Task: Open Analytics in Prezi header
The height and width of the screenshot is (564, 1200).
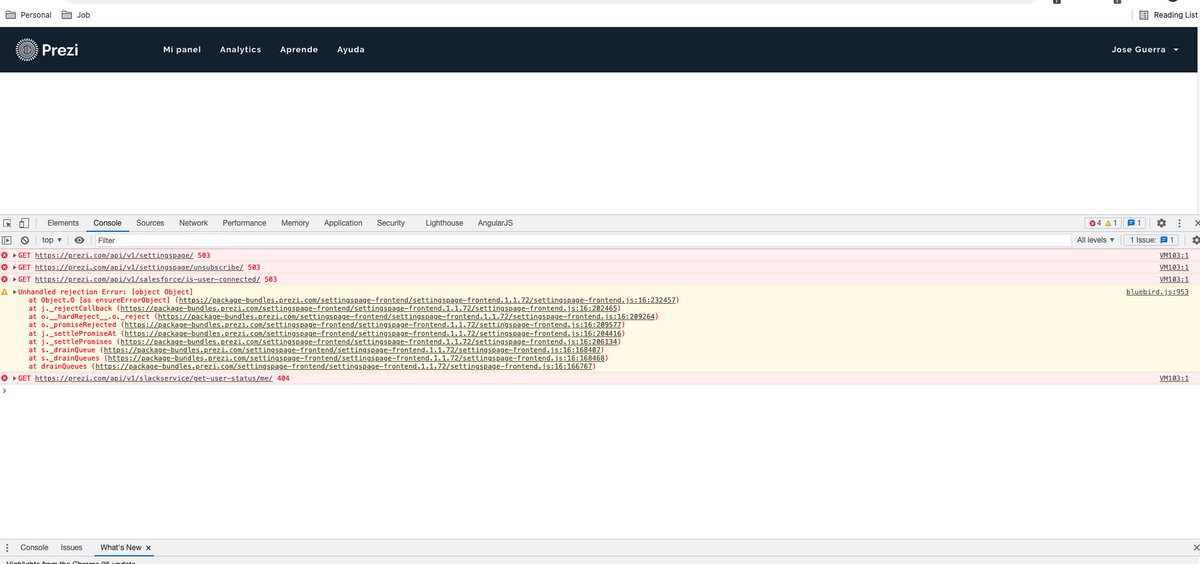Action: click(x=240, y=50)
